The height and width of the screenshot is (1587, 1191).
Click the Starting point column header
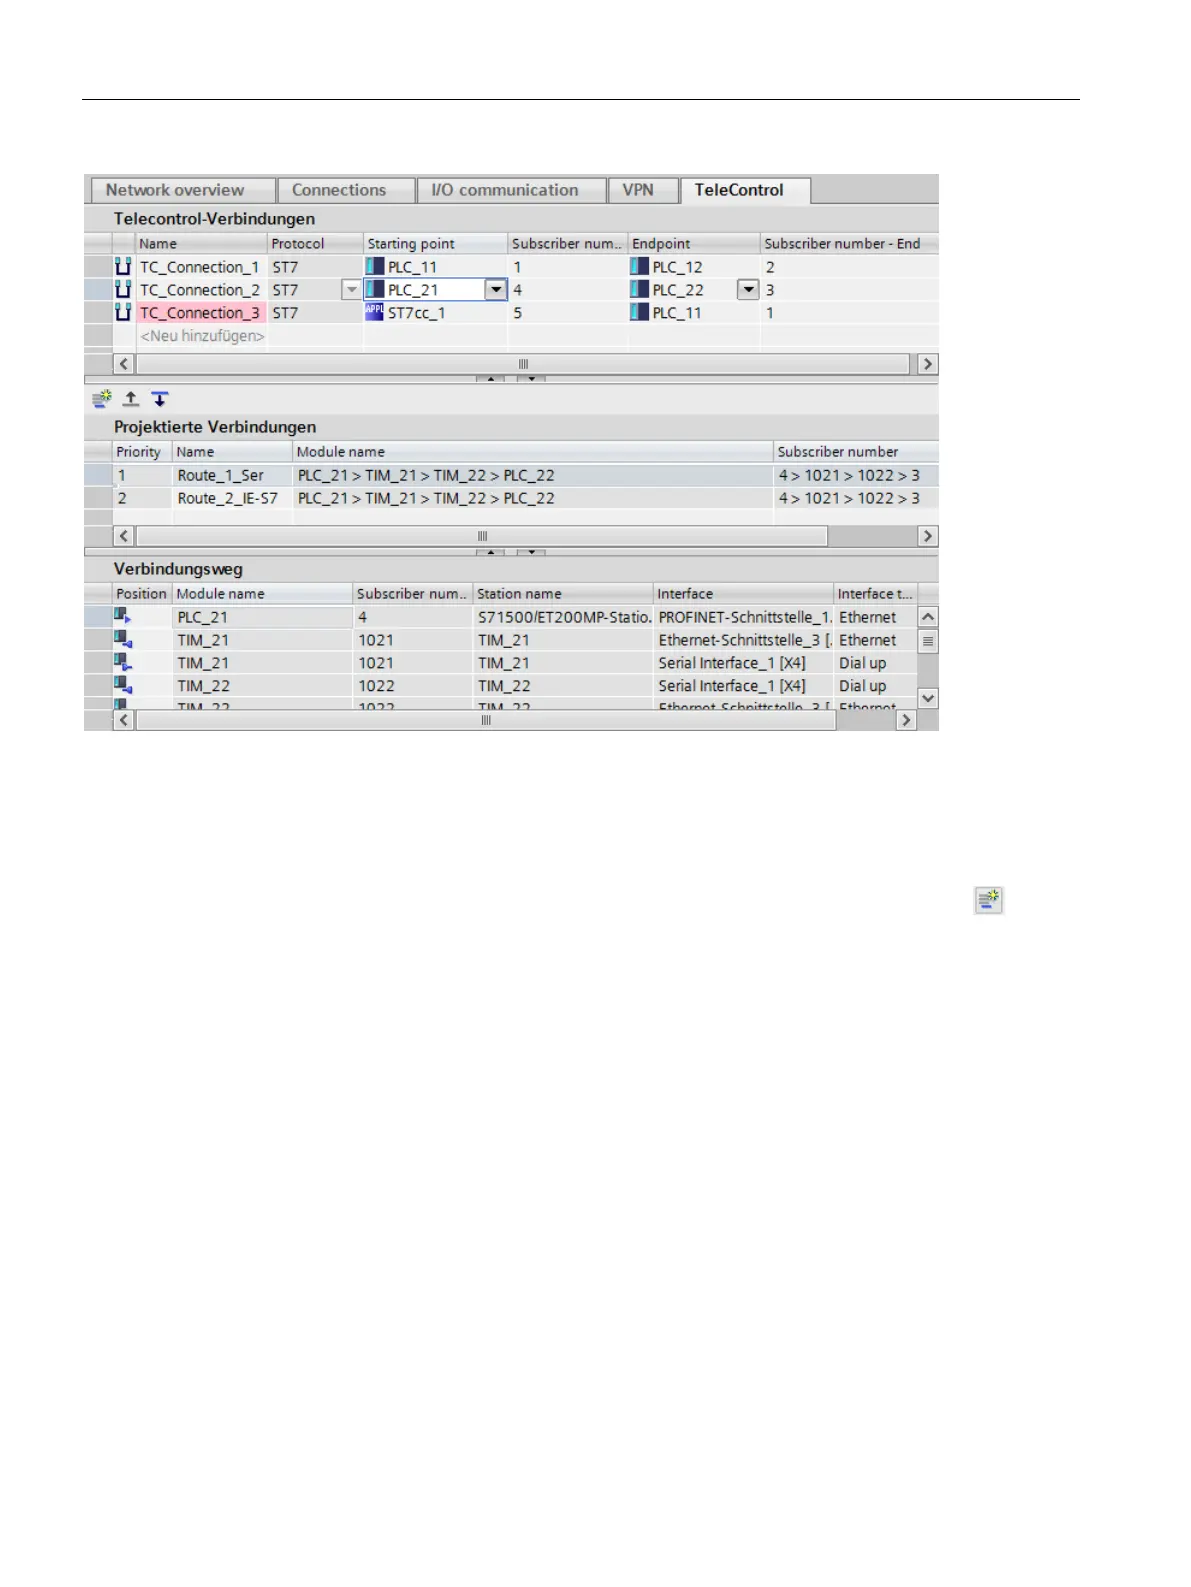pyautogui.click(x=435, y=244)
